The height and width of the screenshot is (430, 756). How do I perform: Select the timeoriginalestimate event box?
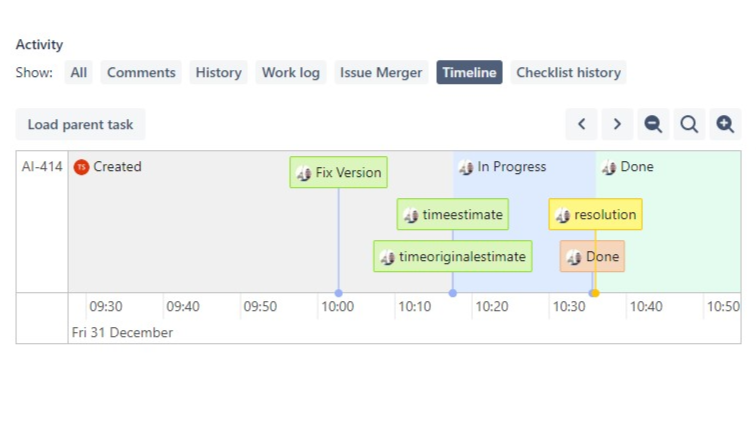[453, 256]
